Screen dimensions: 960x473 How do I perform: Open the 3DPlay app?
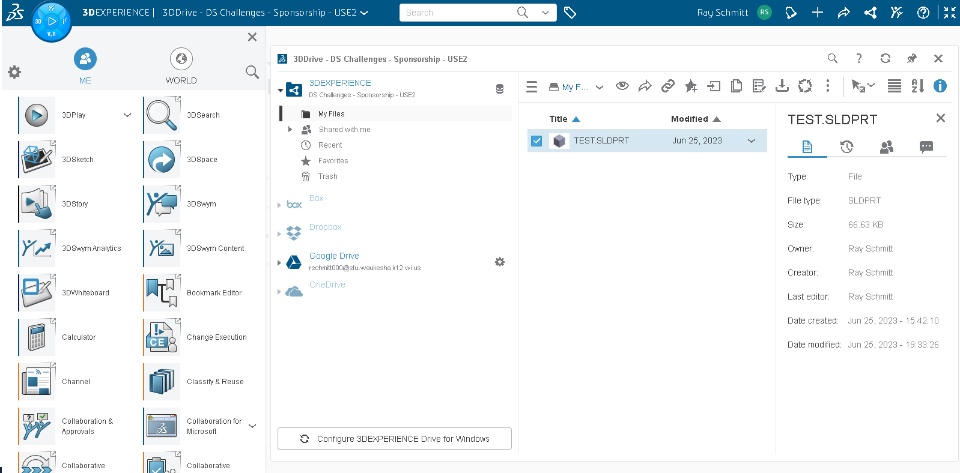[x=36, y=115]
